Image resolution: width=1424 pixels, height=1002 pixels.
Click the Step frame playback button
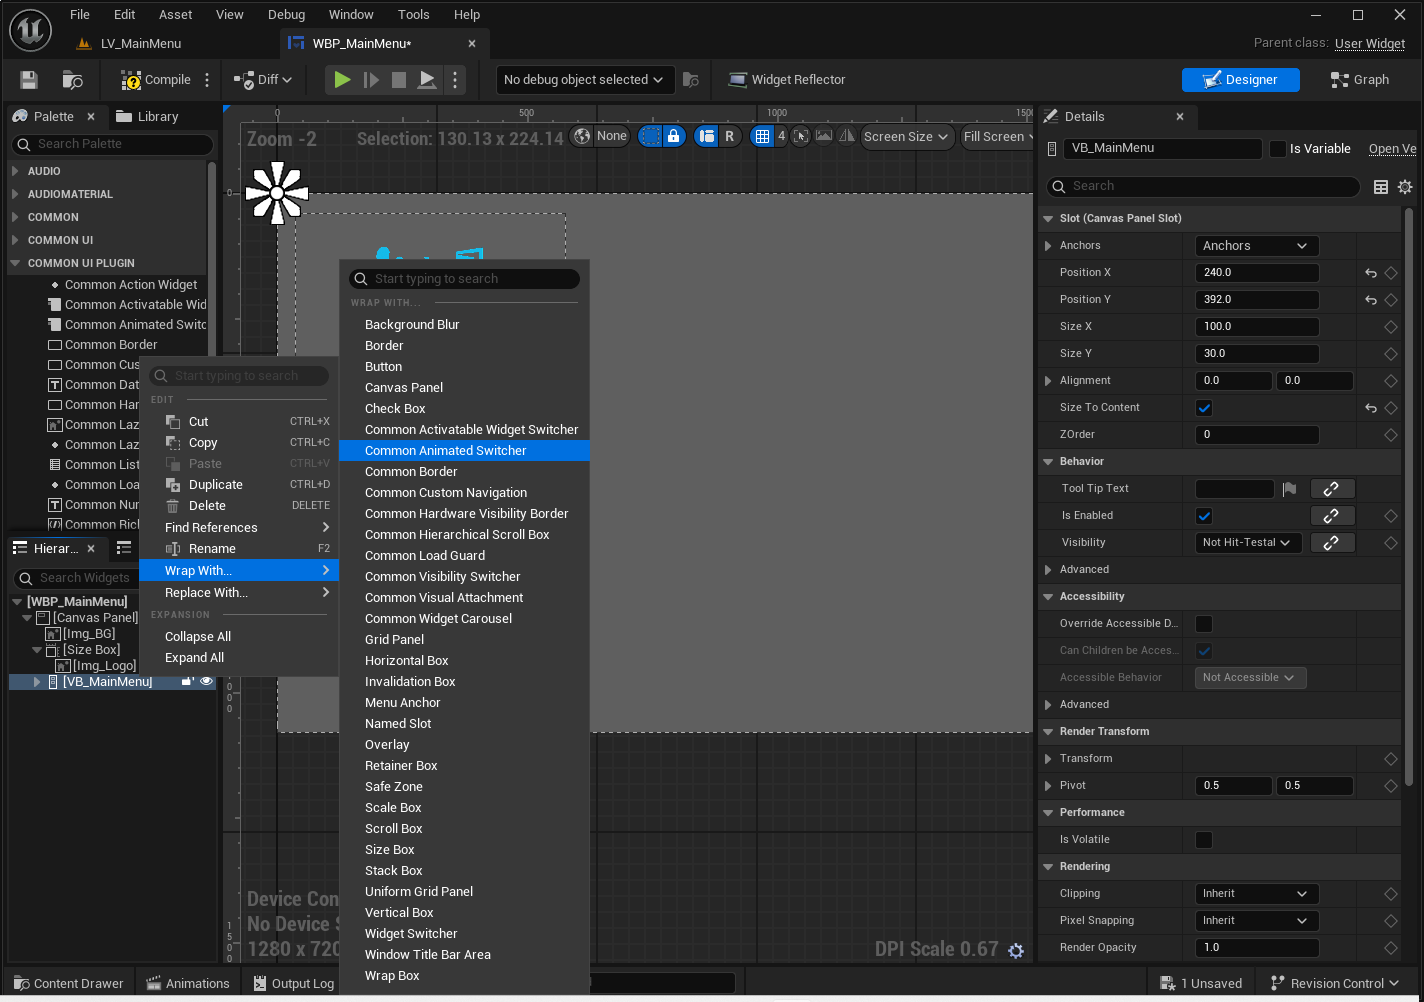tap(371, 80)
